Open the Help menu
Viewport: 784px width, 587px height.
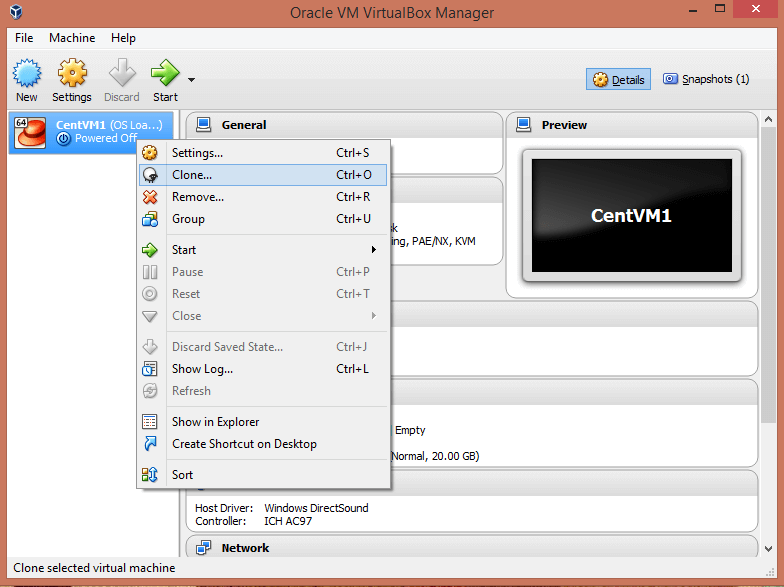[x=123, y=38]
